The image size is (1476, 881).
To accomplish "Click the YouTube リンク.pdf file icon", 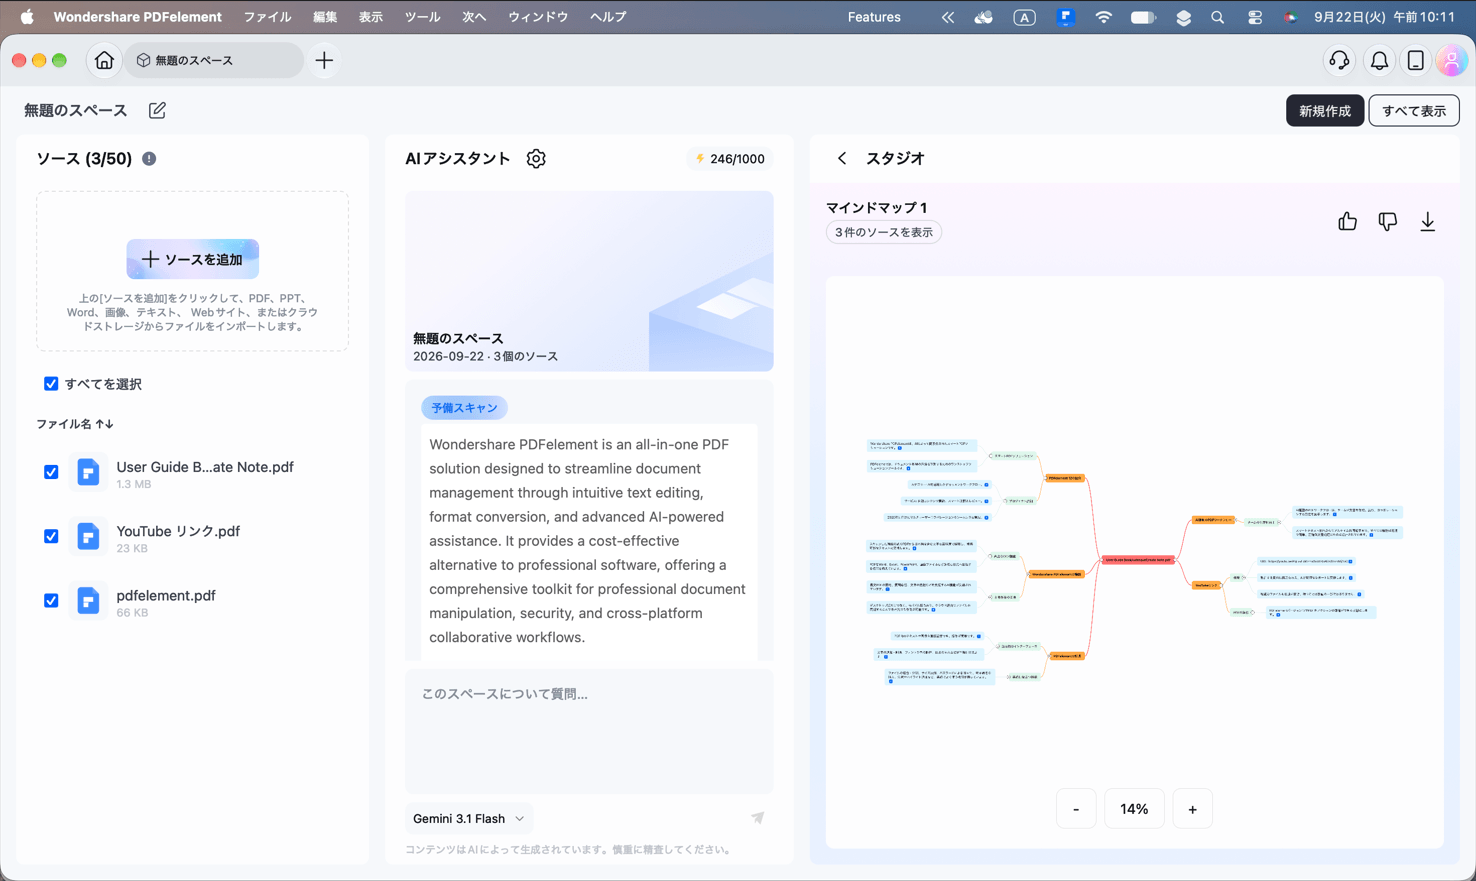I will coord(88,537).
